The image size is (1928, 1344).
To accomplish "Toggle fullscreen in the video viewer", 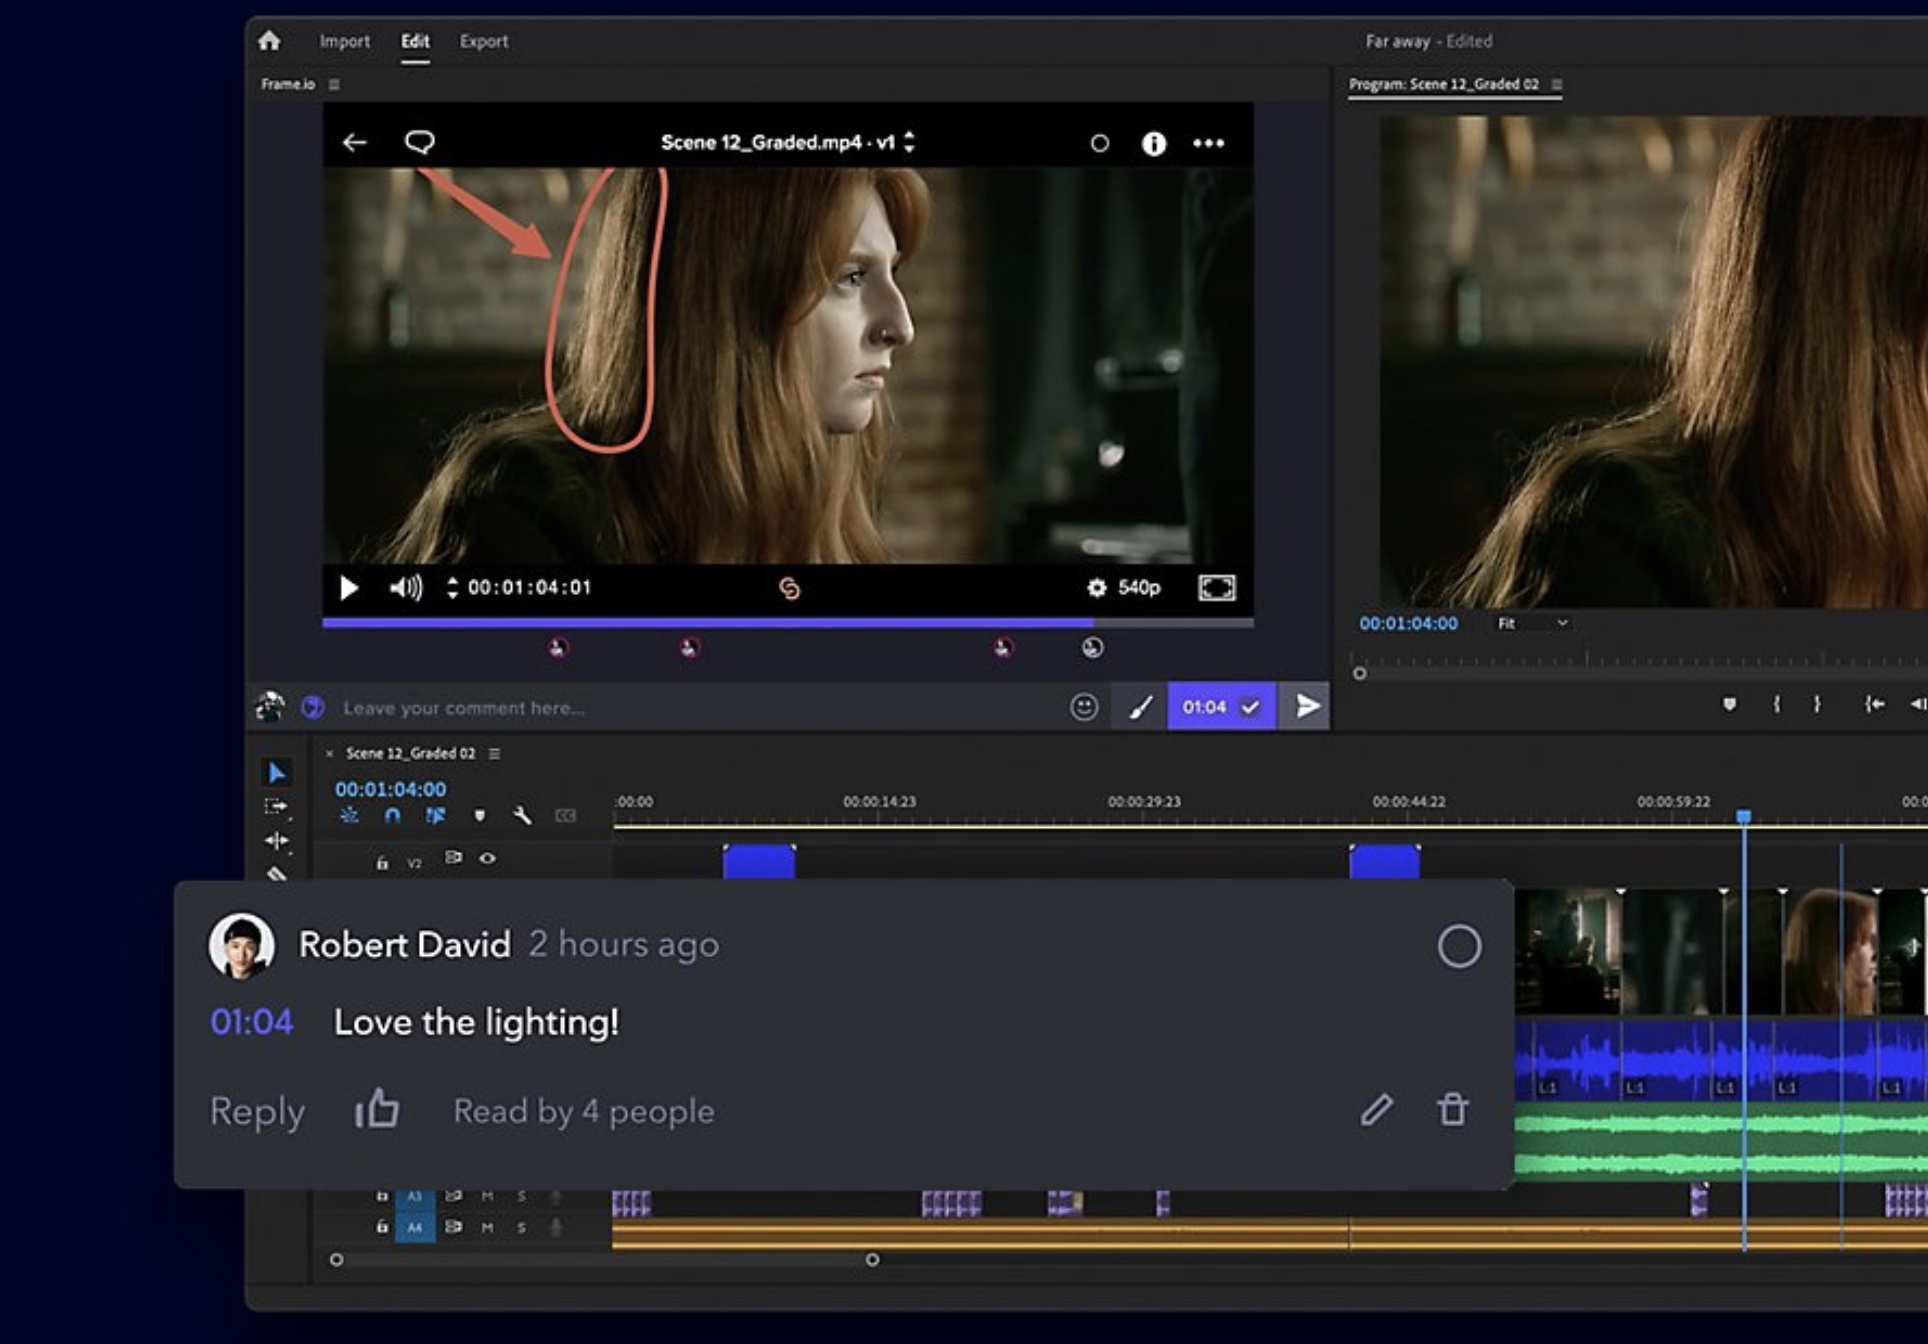I will pos(1216,588).
